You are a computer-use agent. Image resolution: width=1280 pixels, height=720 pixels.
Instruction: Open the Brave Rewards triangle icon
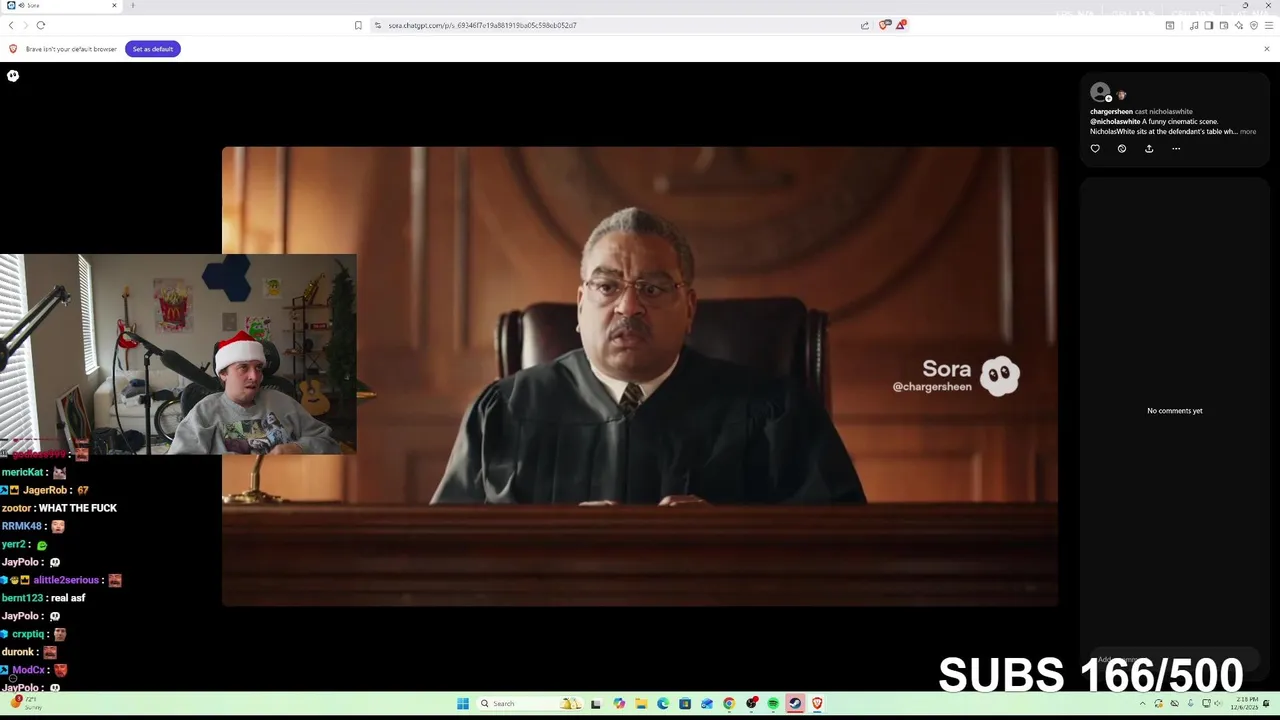click(x=900, y=25)
